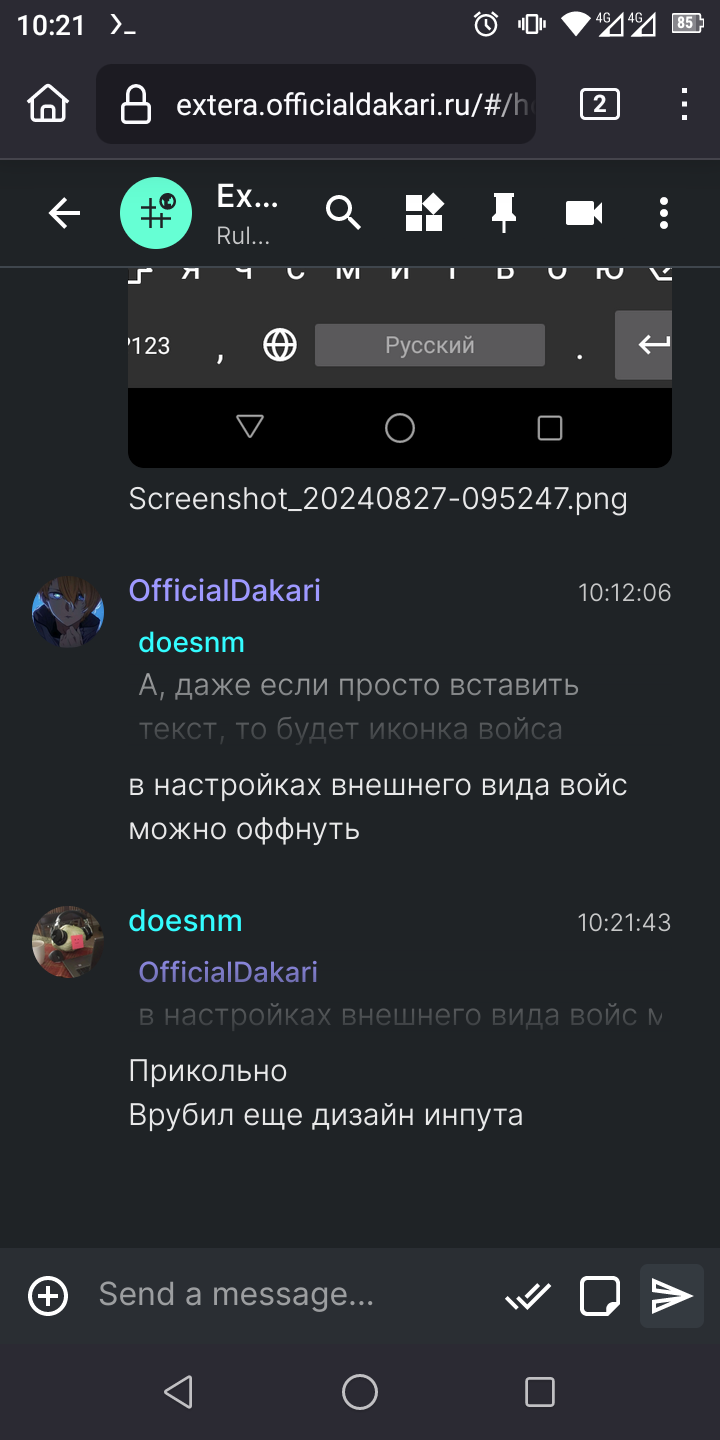Viewport: 720px width, 1440px height.
Task: Show pinned messages with the pin icon
Action: [504, 213]
